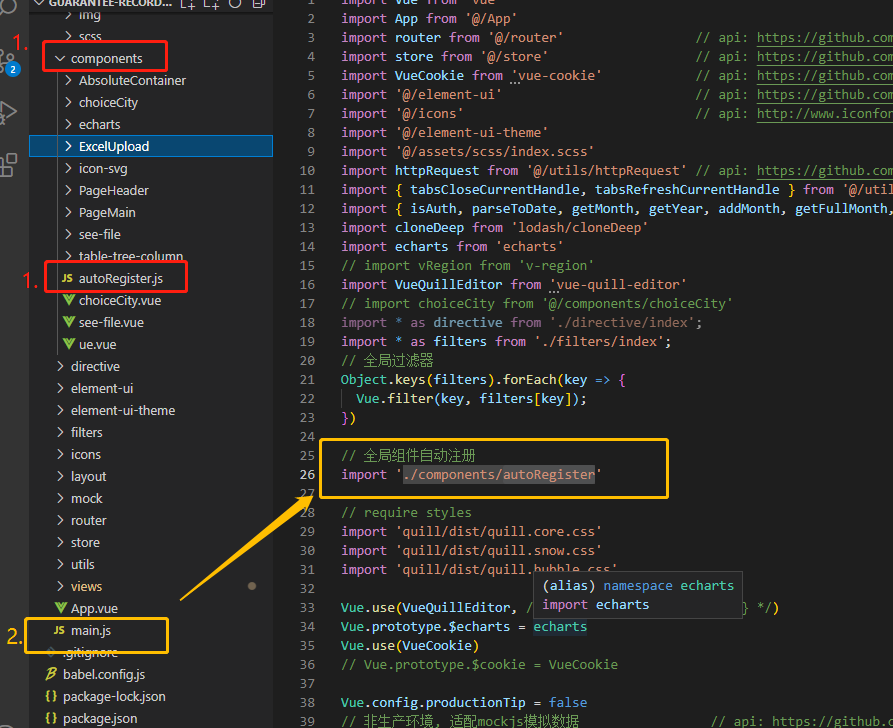
Task: Open main.js in the explorer
Action: pos(91,631)
